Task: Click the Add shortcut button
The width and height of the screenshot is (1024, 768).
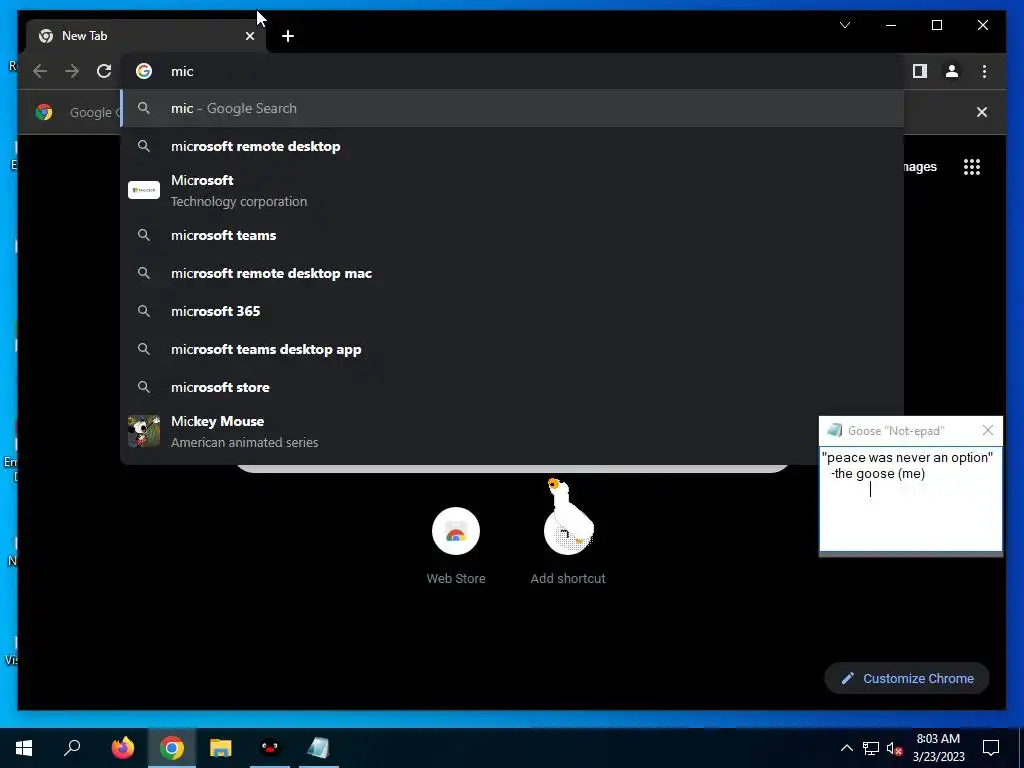Action: coord(568,546)
